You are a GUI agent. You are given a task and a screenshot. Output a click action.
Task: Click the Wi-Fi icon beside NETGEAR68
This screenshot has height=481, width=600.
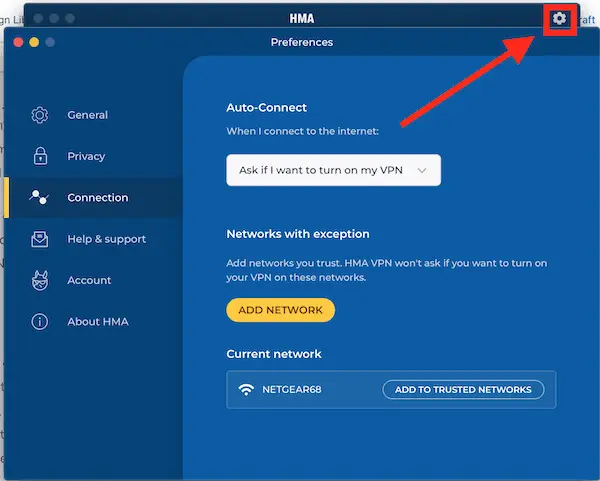(x=246, y=390)
